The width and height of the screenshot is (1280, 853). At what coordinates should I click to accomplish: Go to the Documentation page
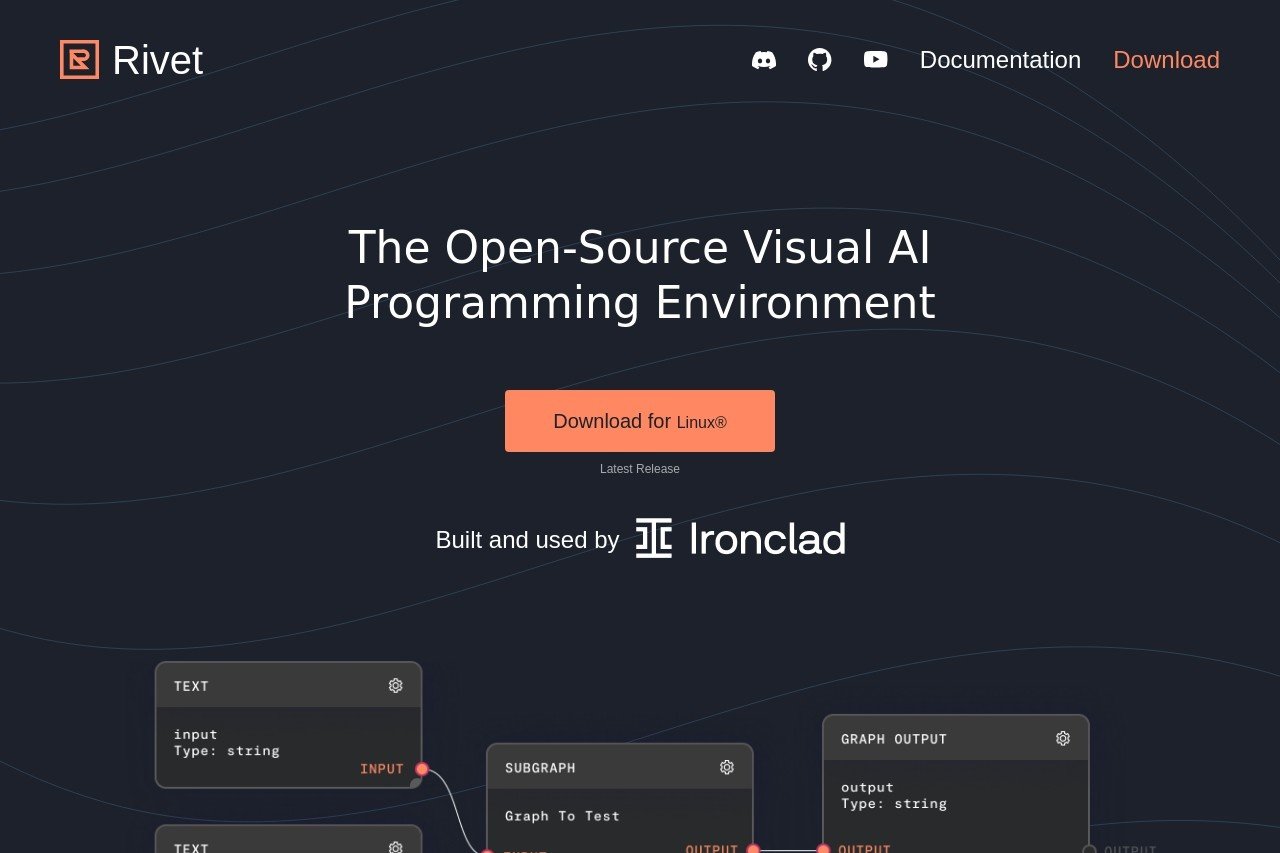coord(1000,60)
